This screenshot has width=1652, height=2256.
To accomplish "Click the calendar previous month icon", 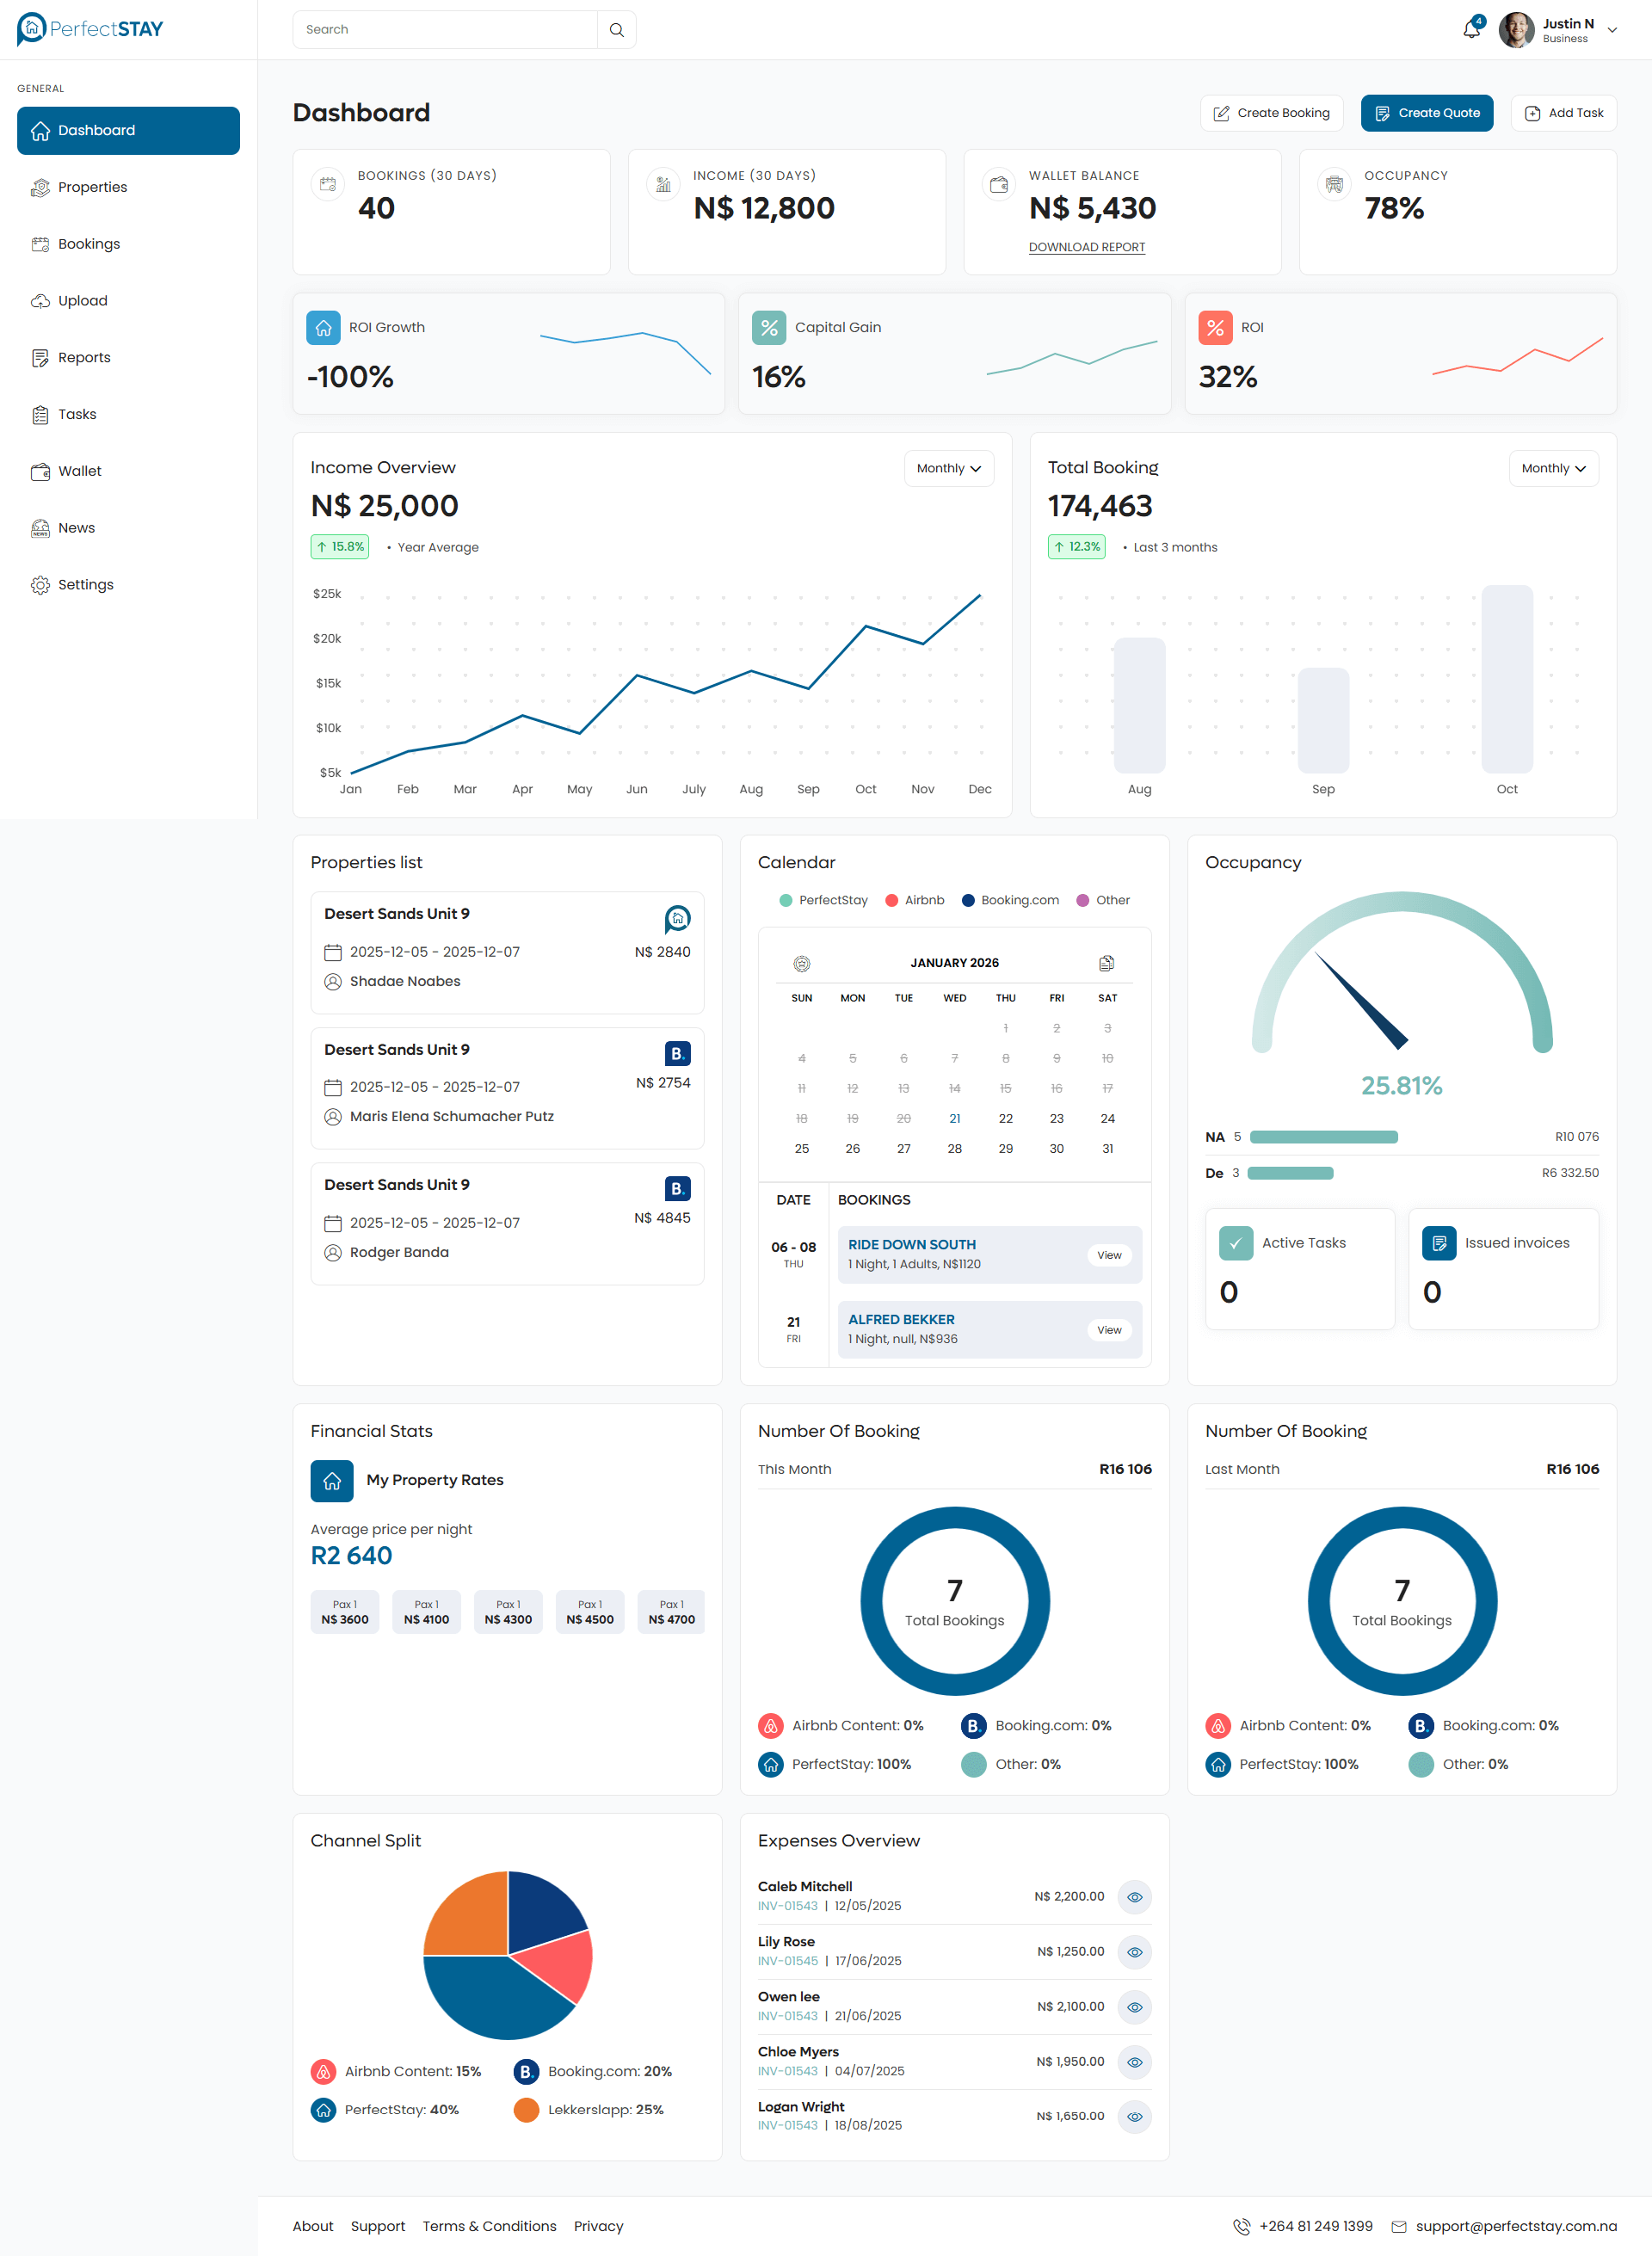I will 801,963.
